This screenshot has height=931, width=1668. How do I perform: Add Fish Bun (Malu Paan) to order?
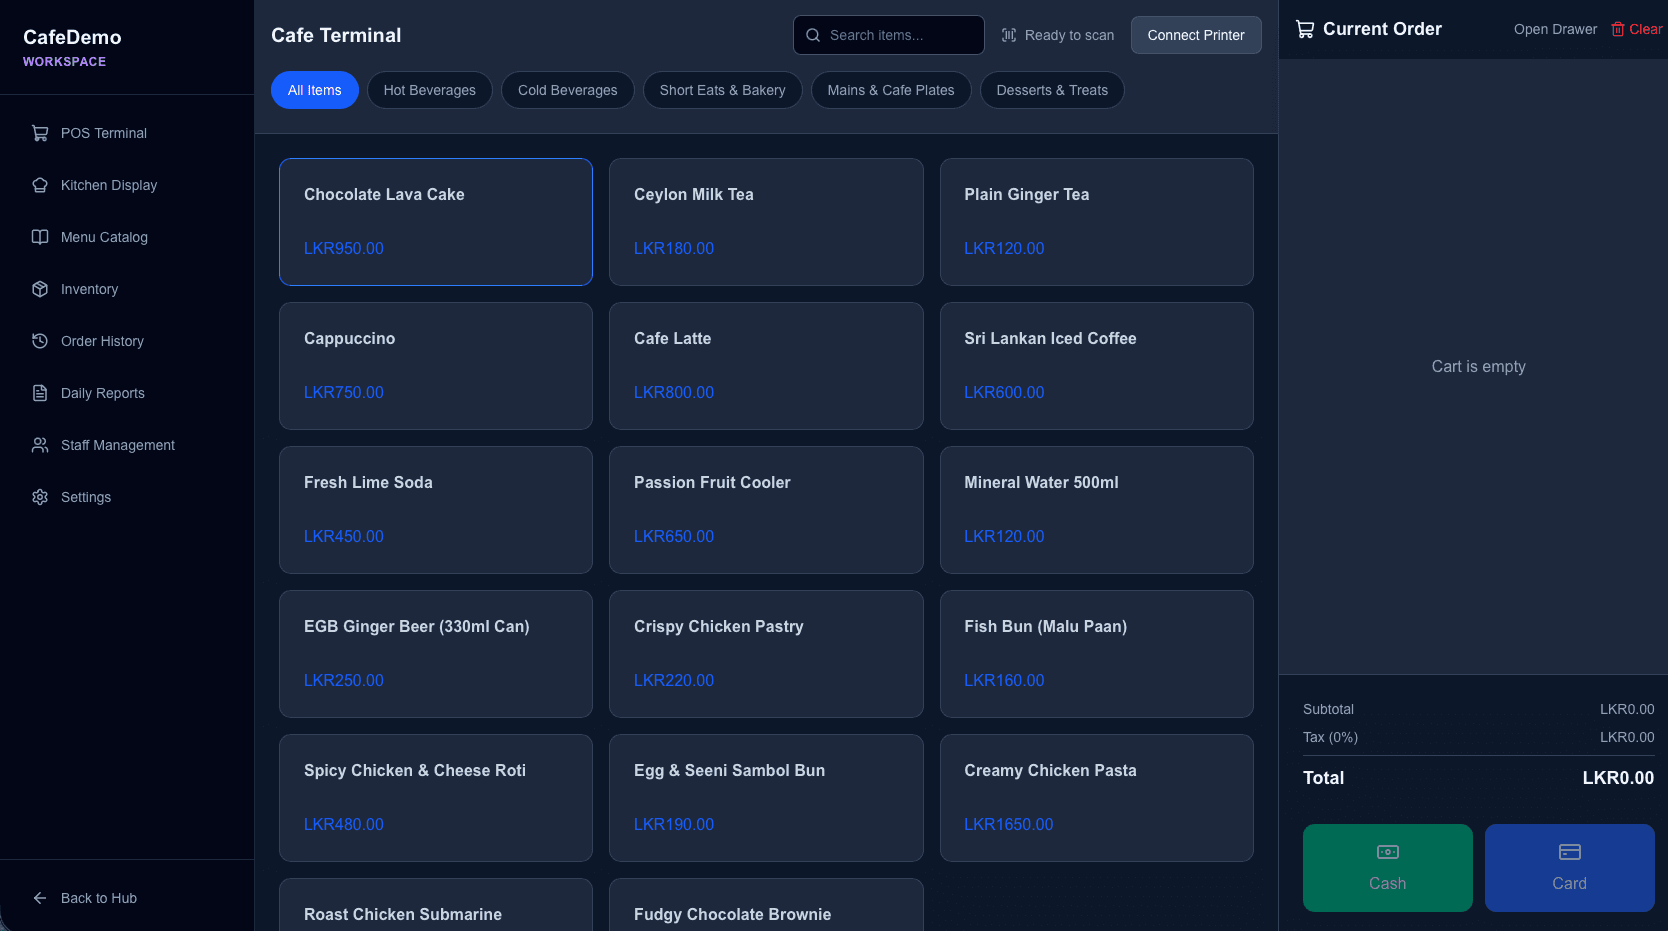click(x=1097, y=654)
